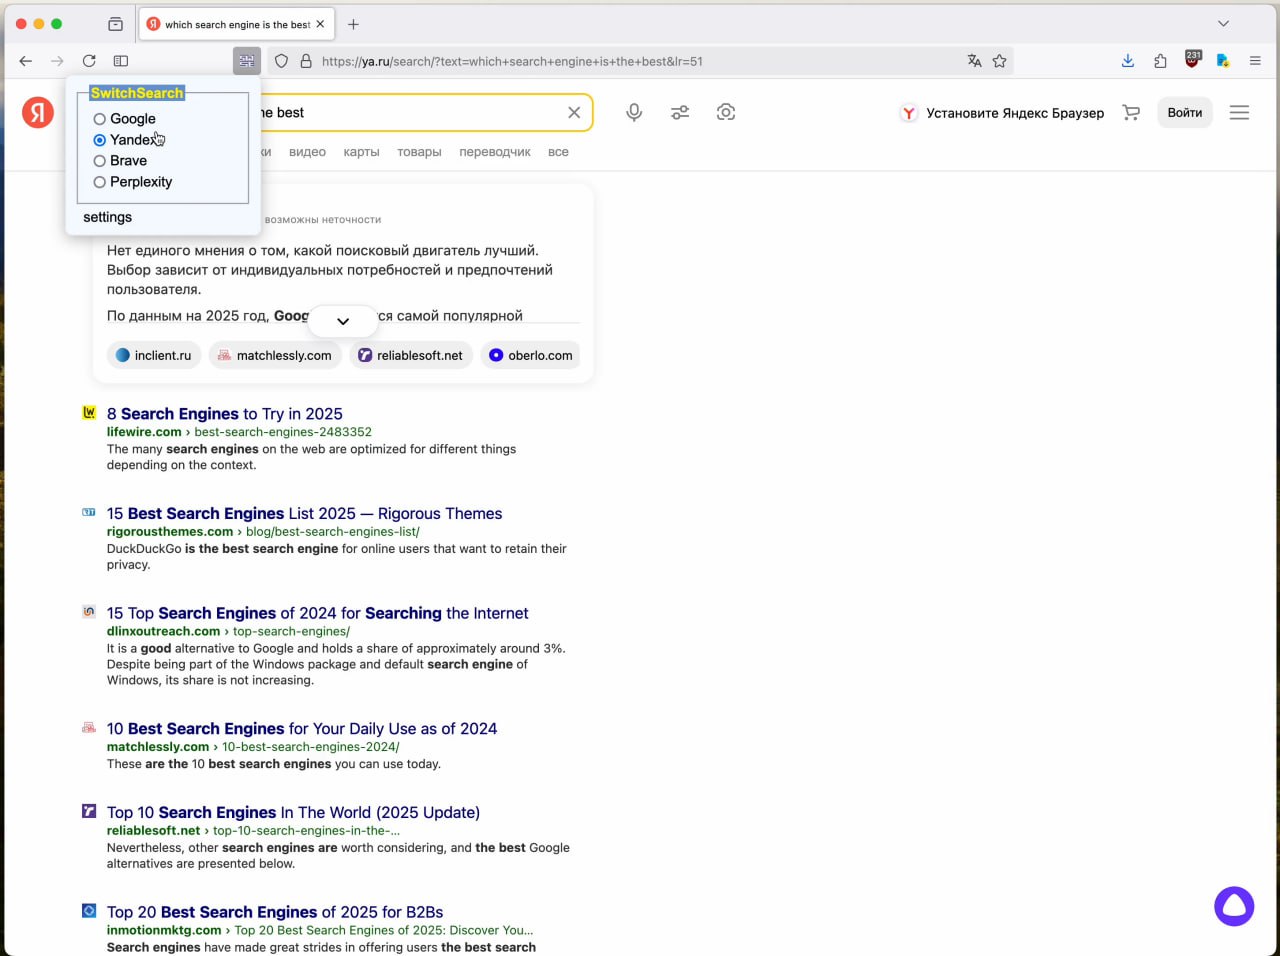Image resolution: width=1280 pixels, height=956 pixels.
Task: Click the translate page icon
Action: click(974, 61)
